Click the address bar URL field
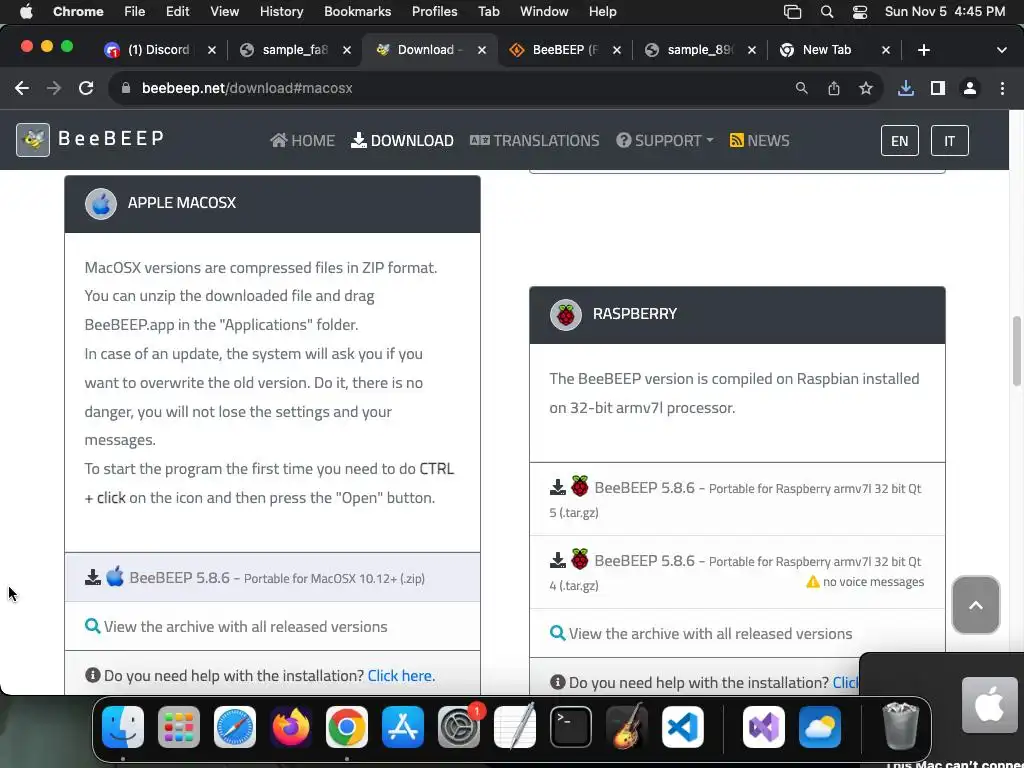This screenshot has width=1024, height=768. coord(457,88)
